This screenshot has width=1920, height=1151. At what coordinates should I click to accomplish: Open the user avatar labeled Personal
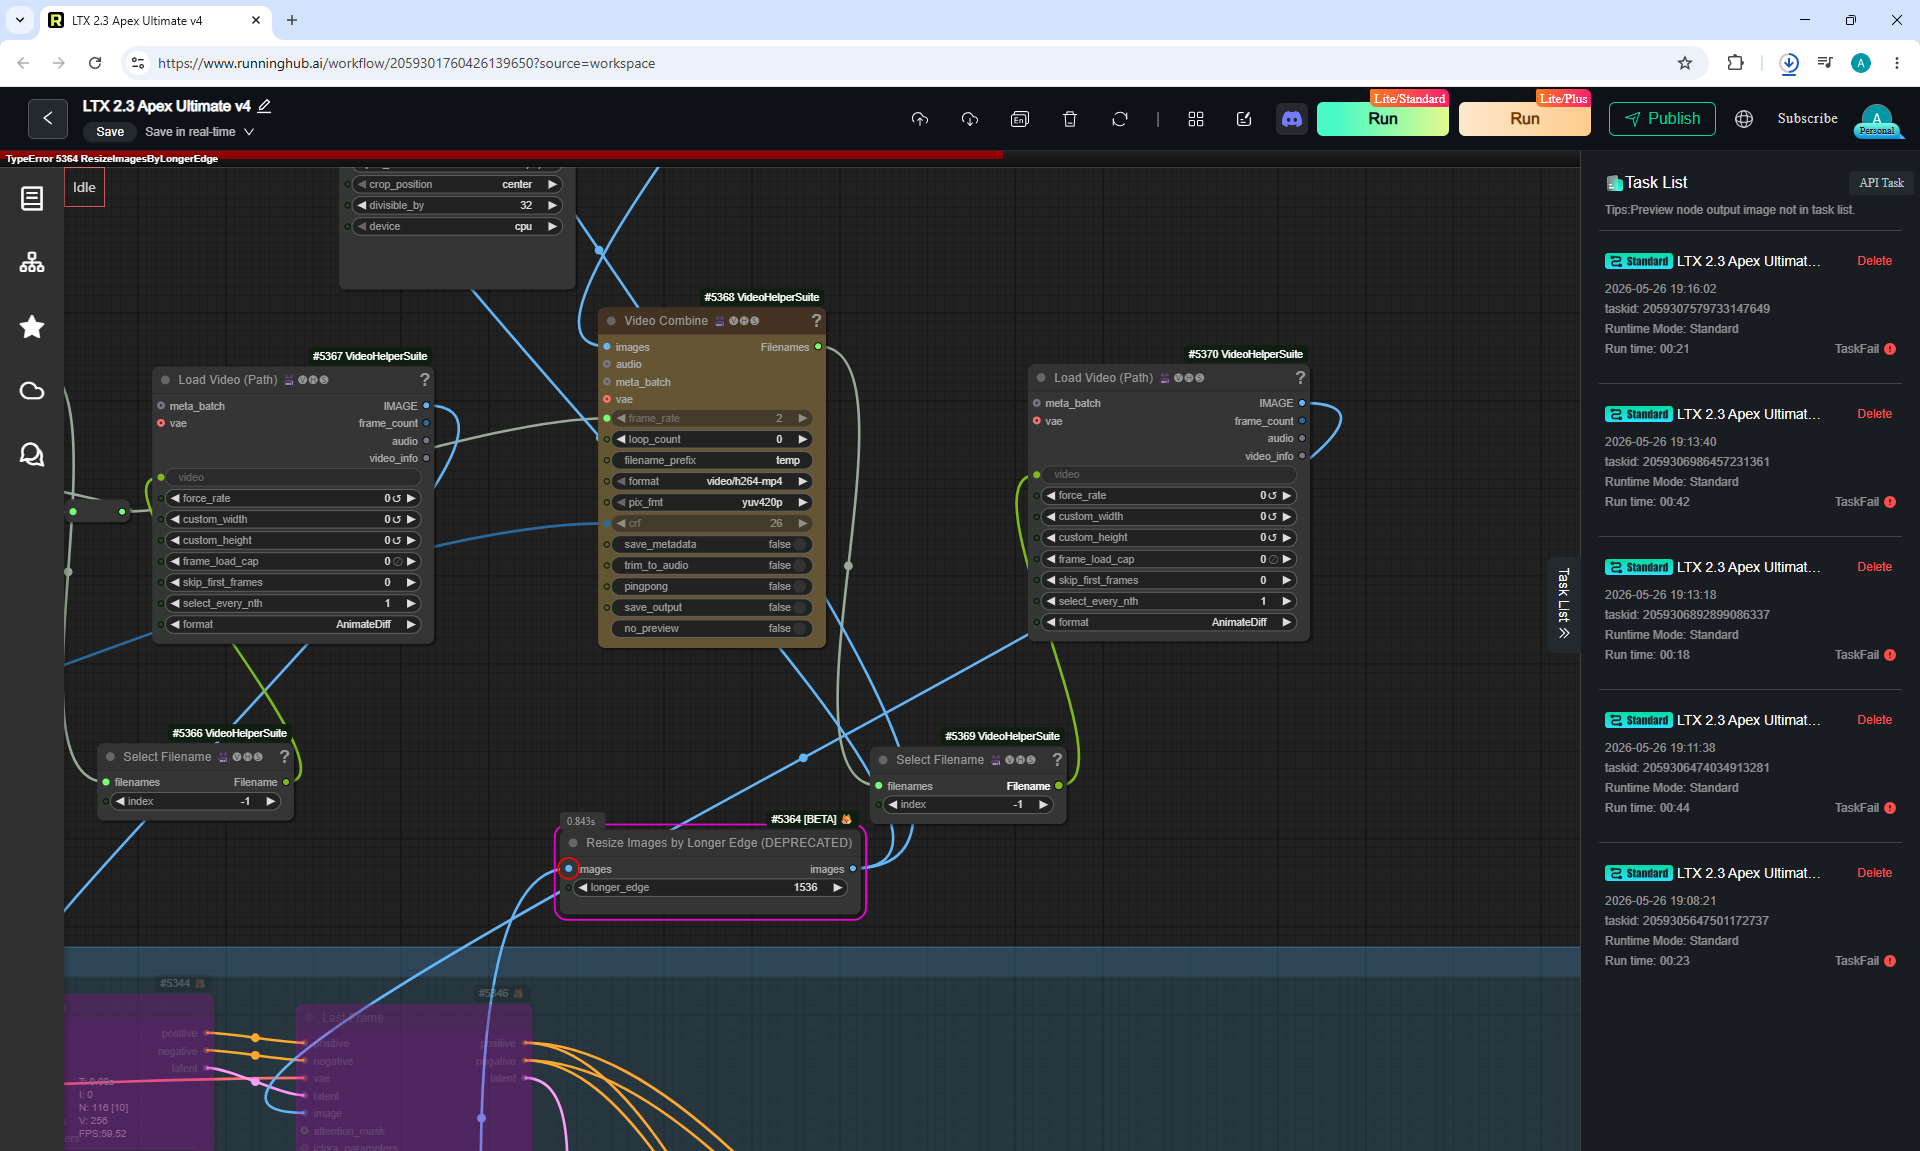1877,120
